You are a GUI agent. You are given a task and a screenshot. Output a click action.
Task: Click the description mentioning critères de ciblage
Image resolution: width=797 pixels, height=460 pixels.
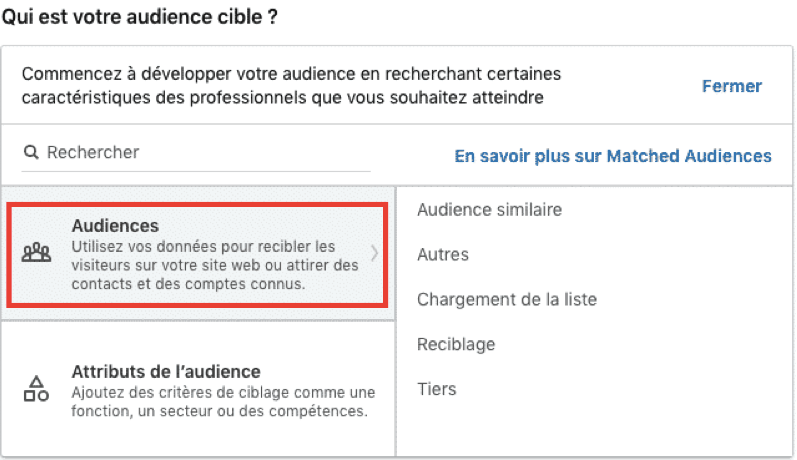click(x=223, y=402)
